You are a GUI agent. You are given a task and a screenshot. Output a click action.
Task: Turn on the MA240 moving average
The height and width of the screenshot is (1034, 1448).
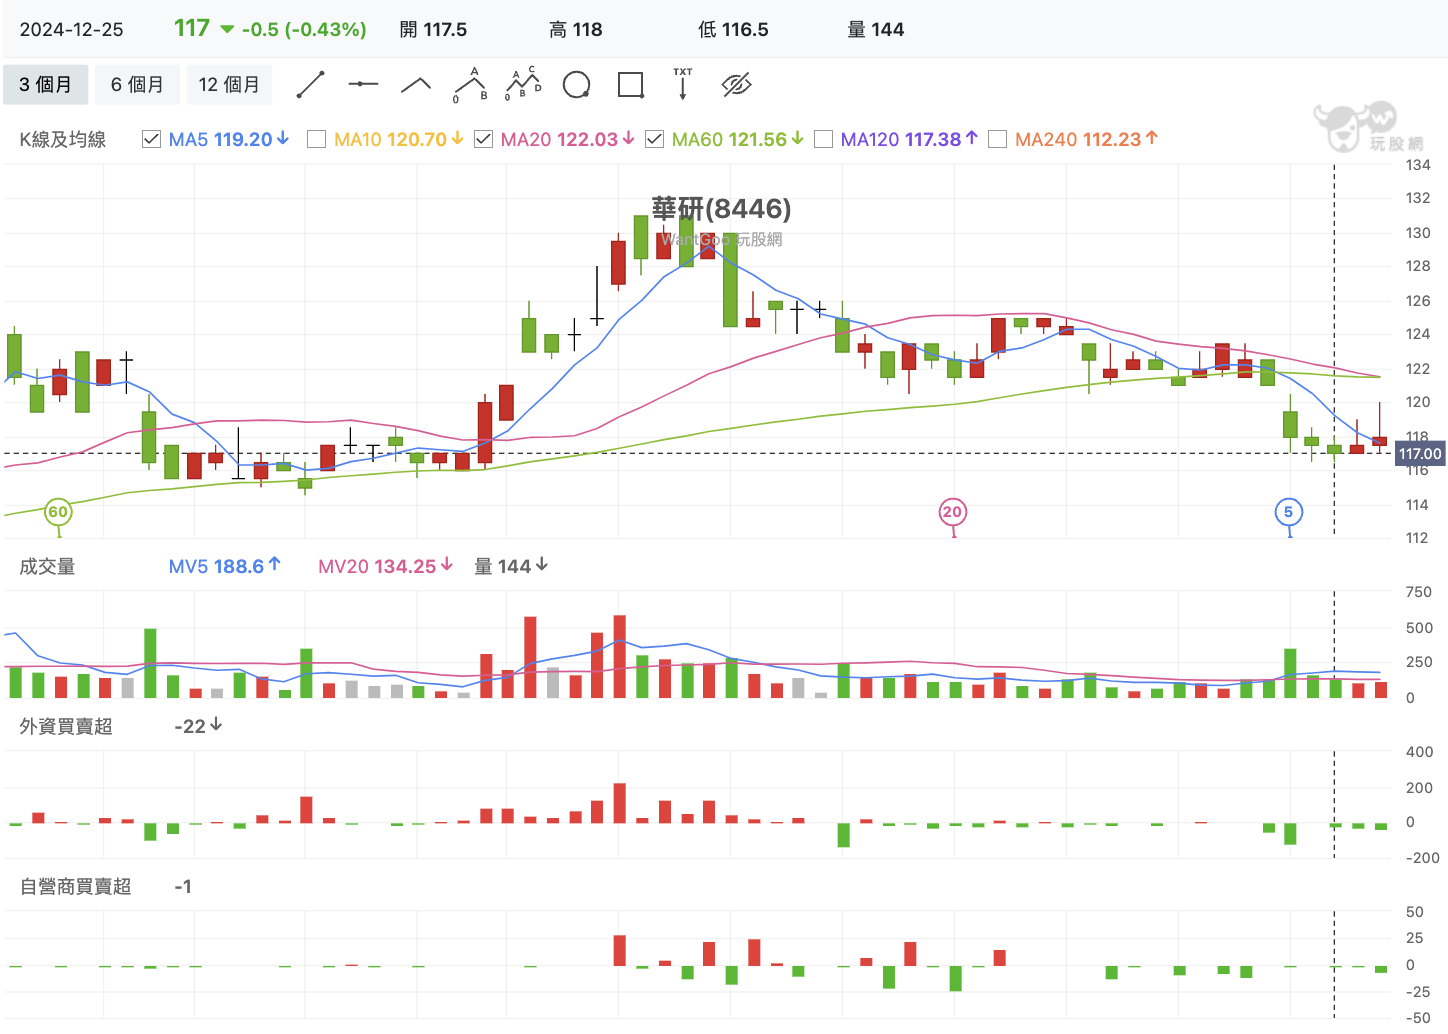(x=997, y=139)
